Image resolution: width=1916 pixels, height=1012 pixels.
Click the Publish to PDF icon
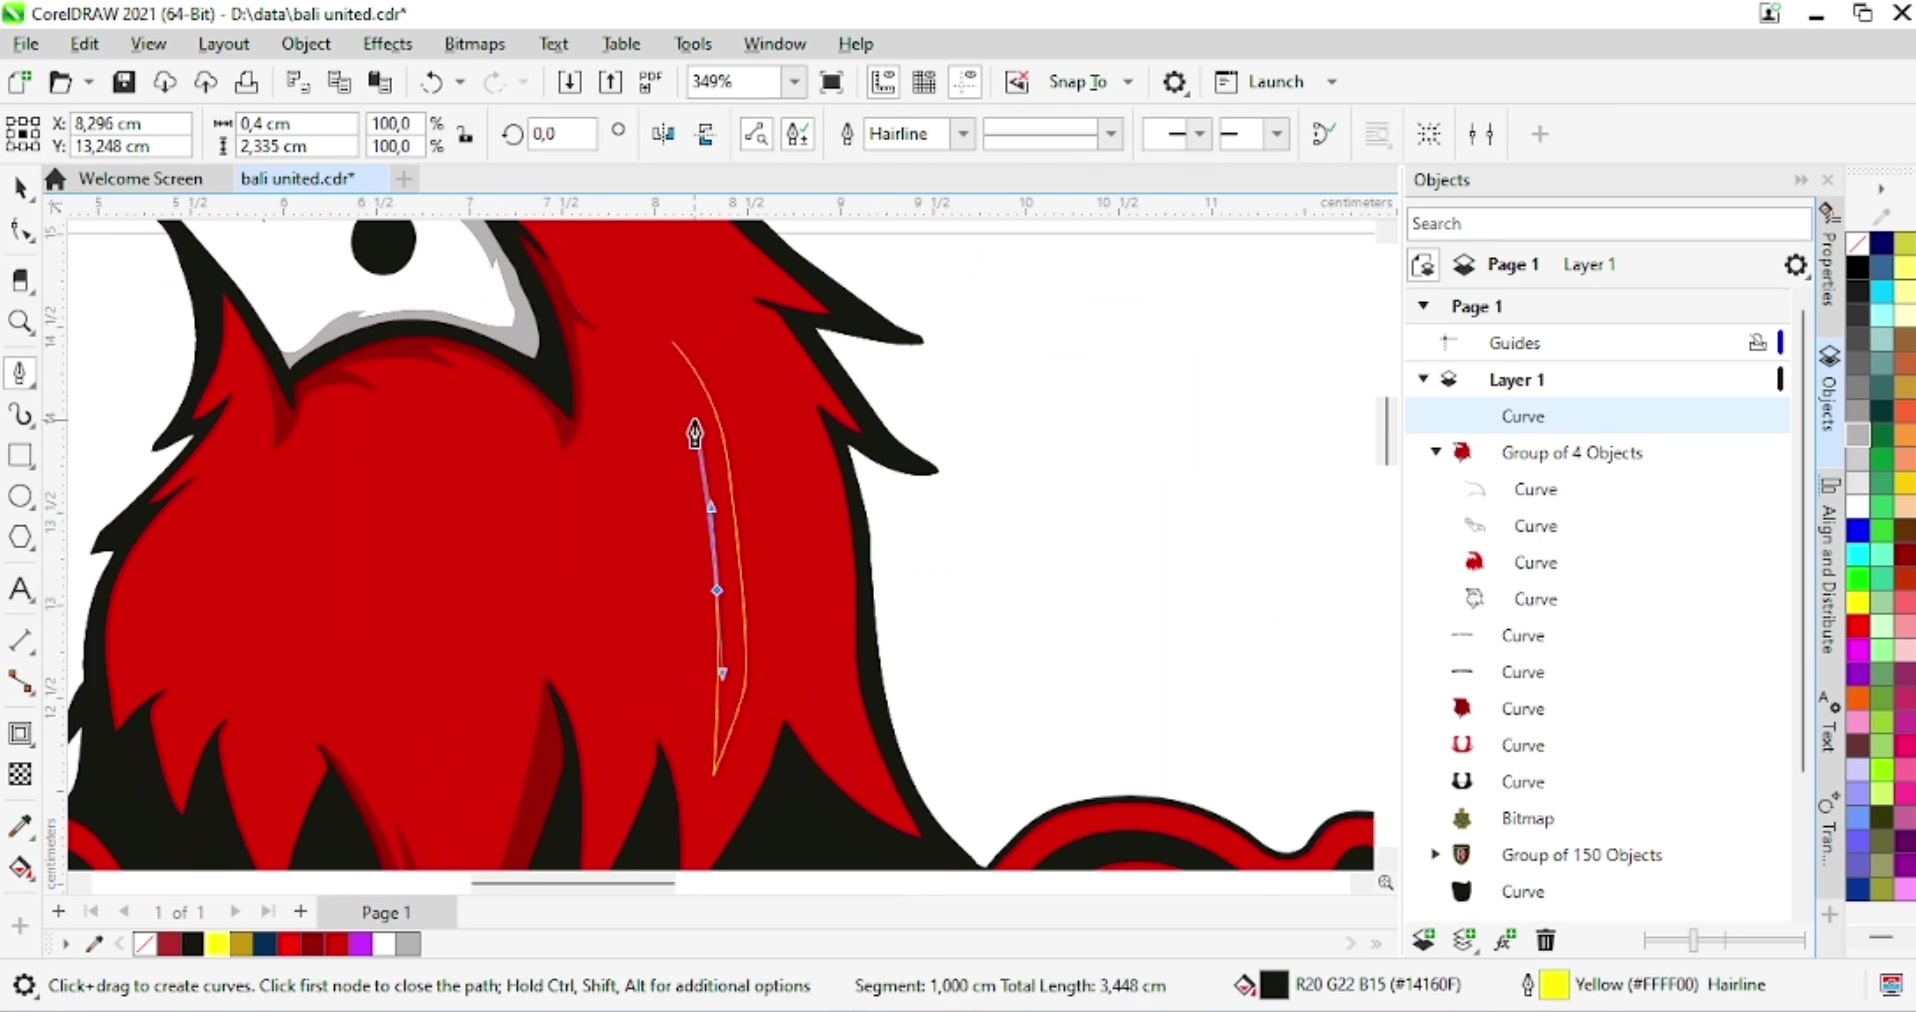pos(651,82)
